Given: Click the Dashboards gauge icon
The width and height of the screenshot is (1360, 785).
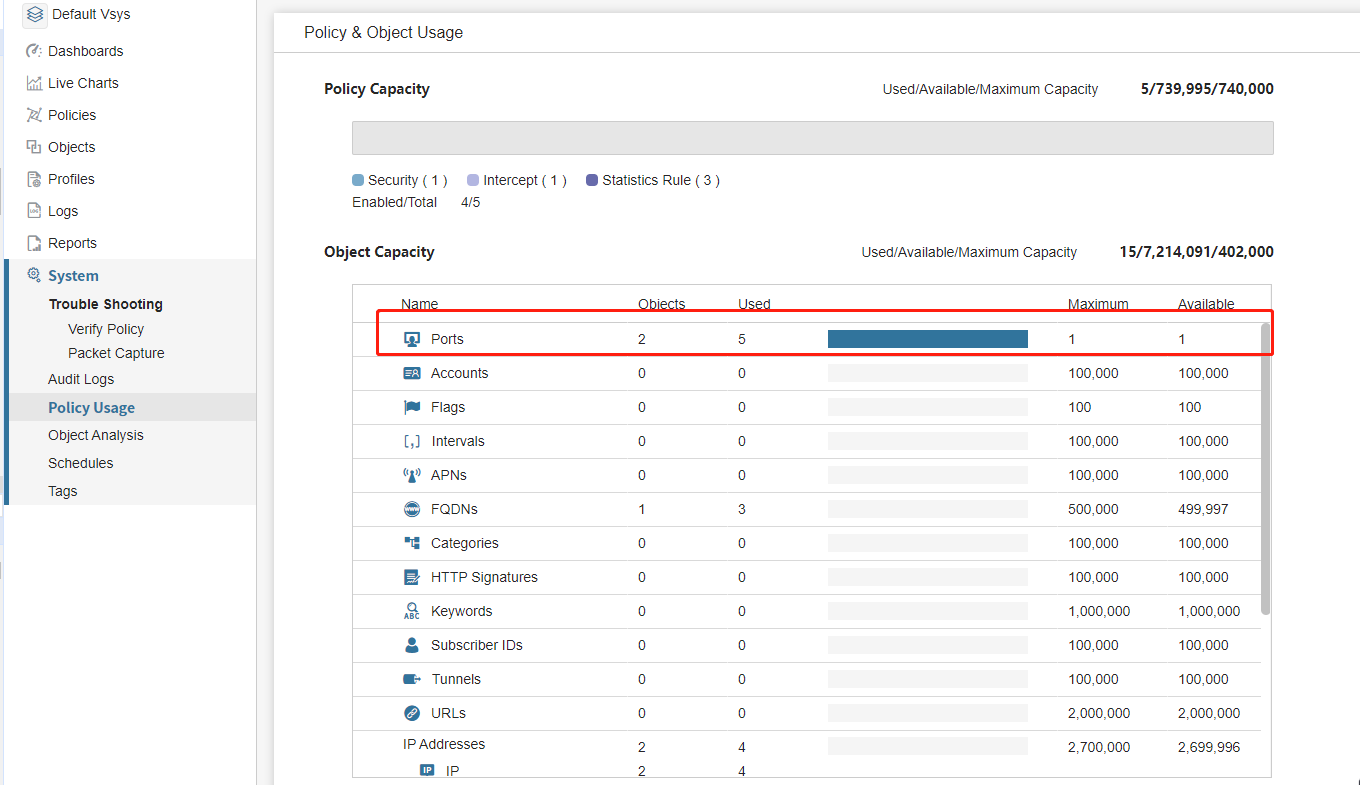Looking at the screenshot, I should pos(34,51).
